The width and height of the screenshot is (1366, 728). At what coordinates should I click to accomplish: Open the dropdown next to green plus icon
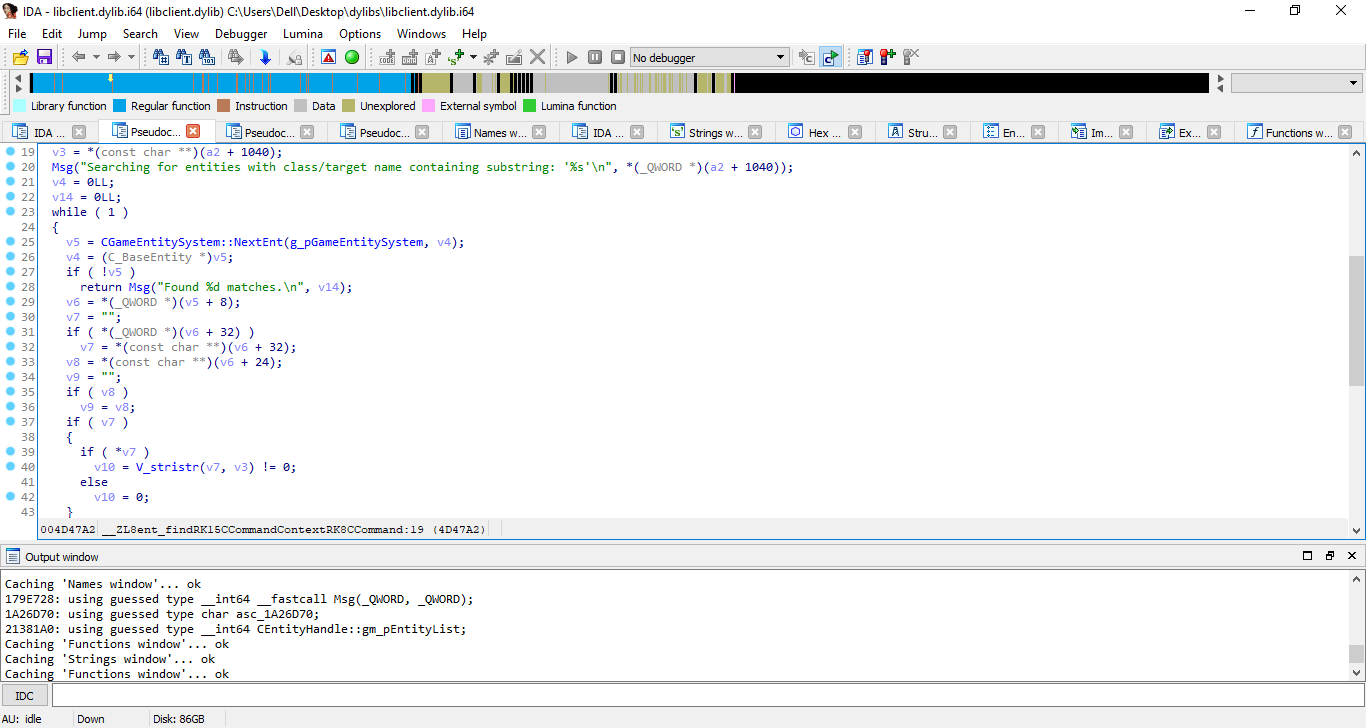pos(473,57)
